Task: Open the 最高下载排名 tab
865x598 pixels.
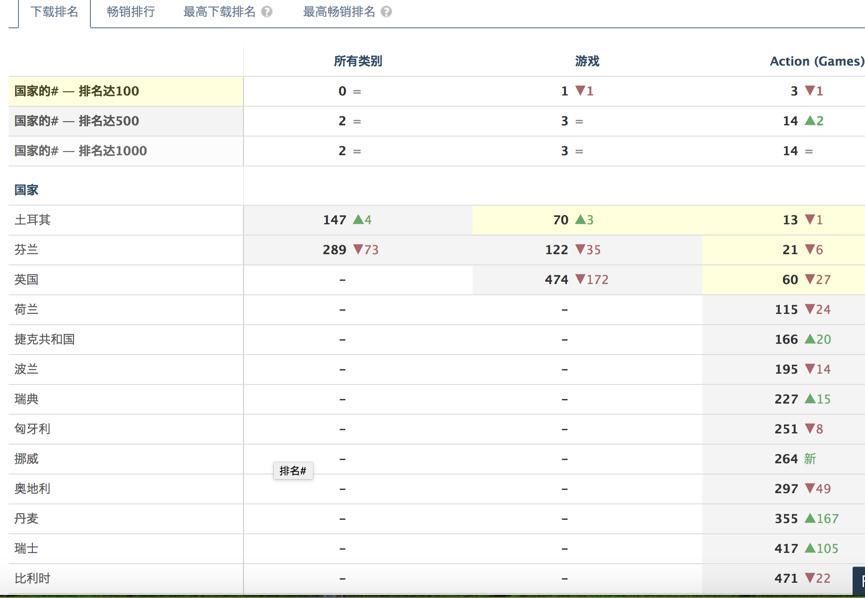Action: [220, 12]
